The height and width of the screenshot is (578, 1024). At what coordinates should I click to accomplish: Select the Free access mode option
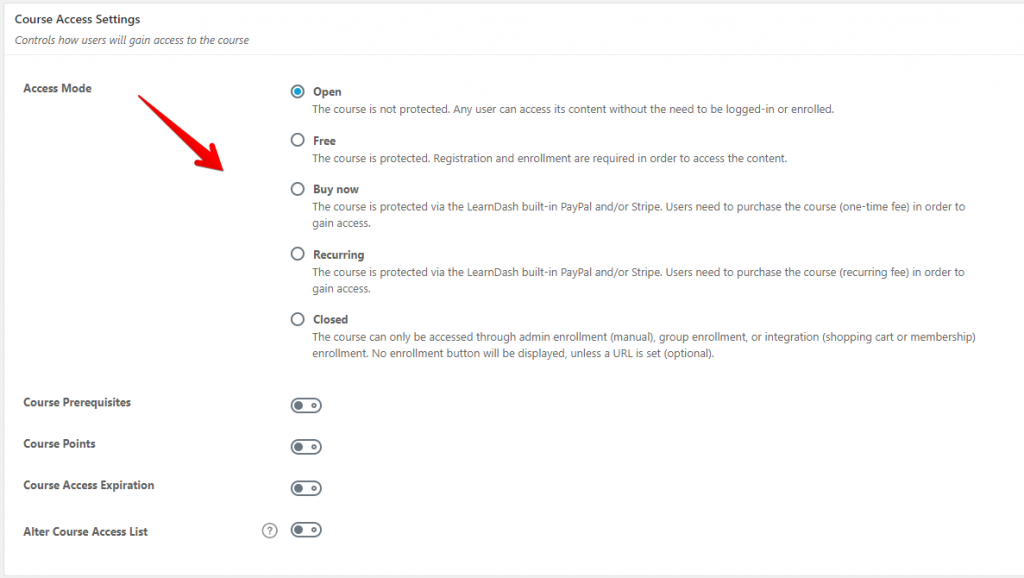[297, 140]
